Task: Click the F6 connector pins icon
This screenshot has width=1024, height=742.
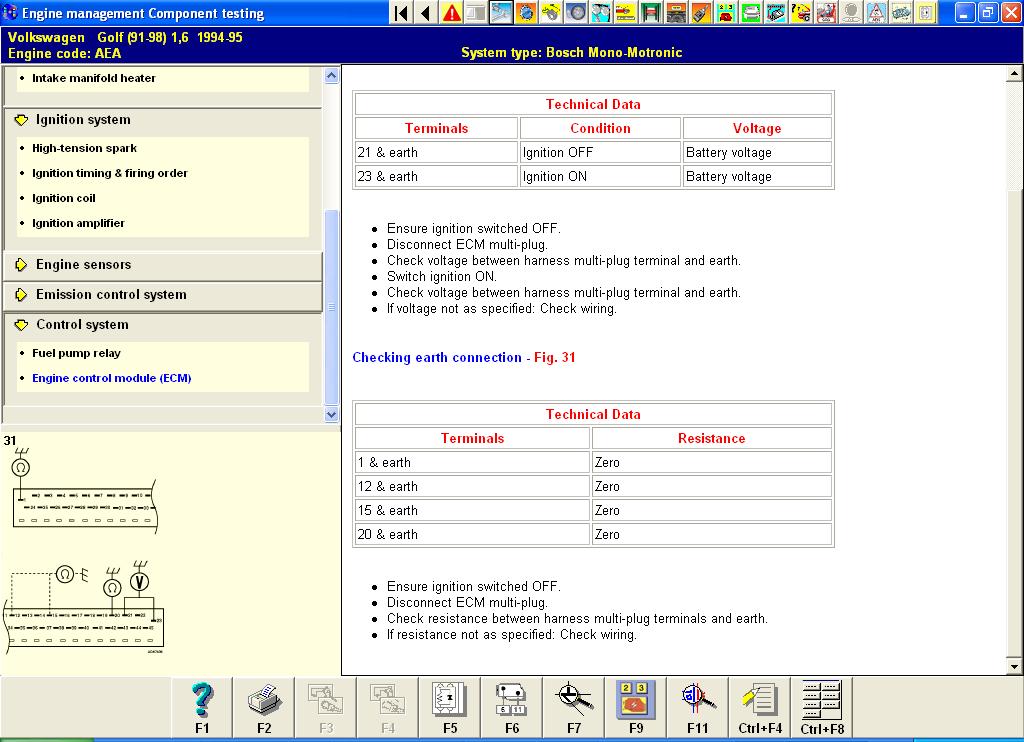Action: [512, 699]
